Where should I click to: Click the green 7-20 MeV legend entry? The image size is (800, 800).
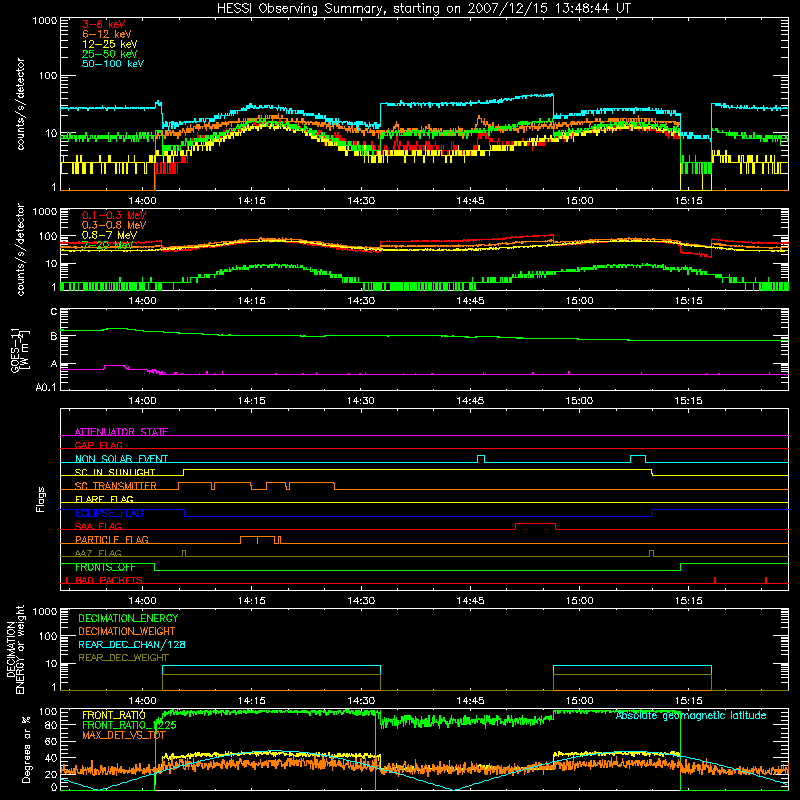point(107,245)
